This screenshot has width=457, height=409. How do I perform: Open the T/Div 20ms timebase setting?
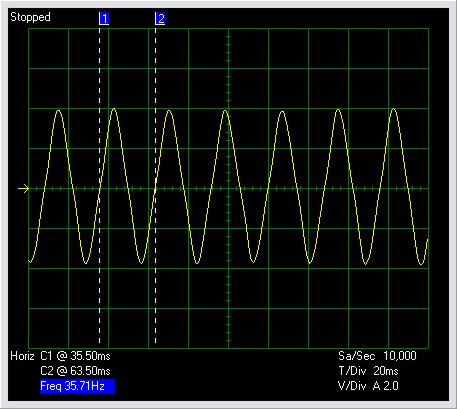368,371
